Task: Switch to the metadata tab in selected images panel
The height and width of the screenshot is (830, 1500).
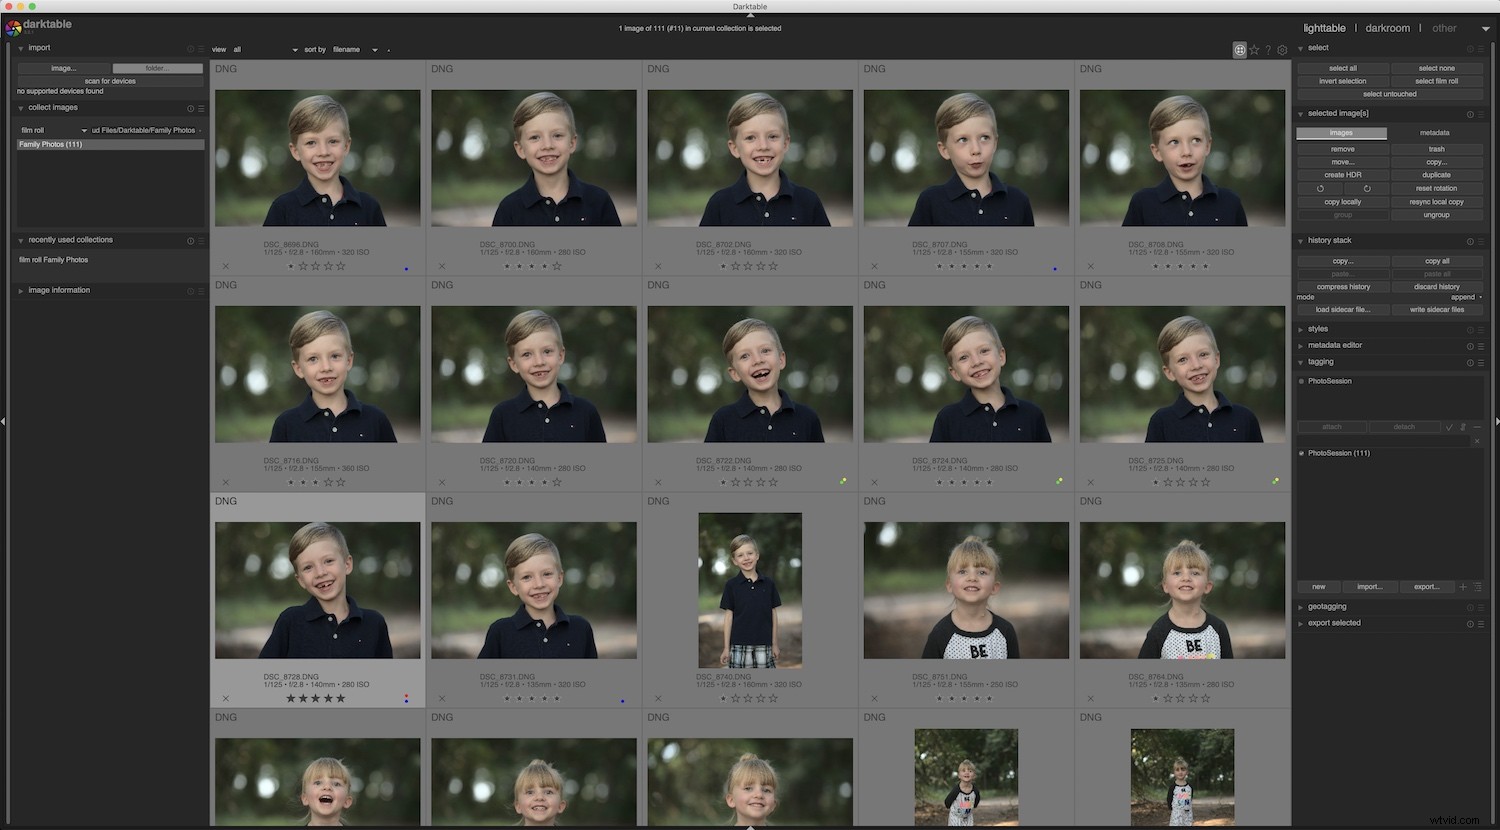Action: click(x=1435, y=132)
